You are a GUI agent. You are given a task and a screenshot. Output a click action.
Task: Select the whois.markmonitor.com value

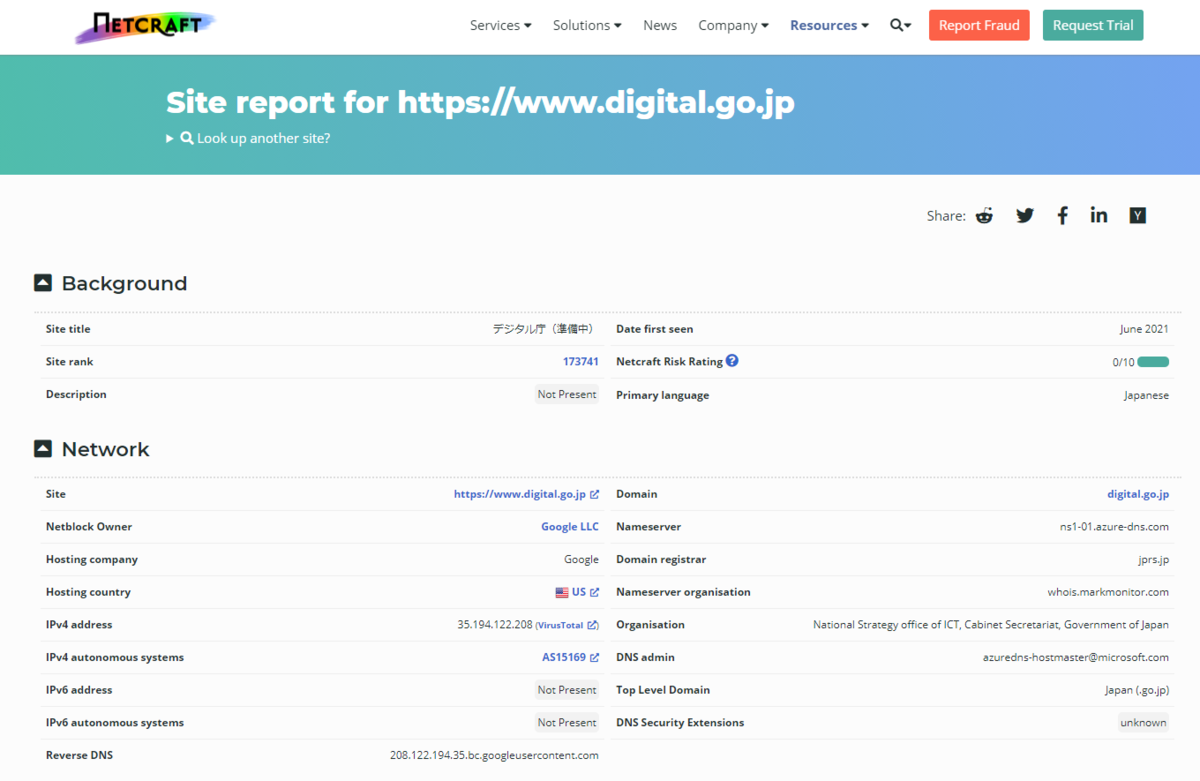1108,592
